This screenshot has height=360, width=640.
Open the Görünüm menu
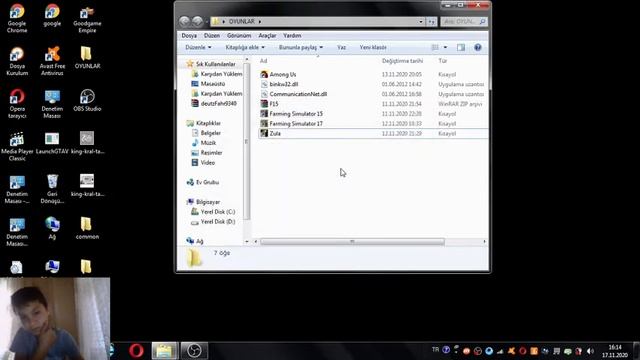(x=239, y=36)
